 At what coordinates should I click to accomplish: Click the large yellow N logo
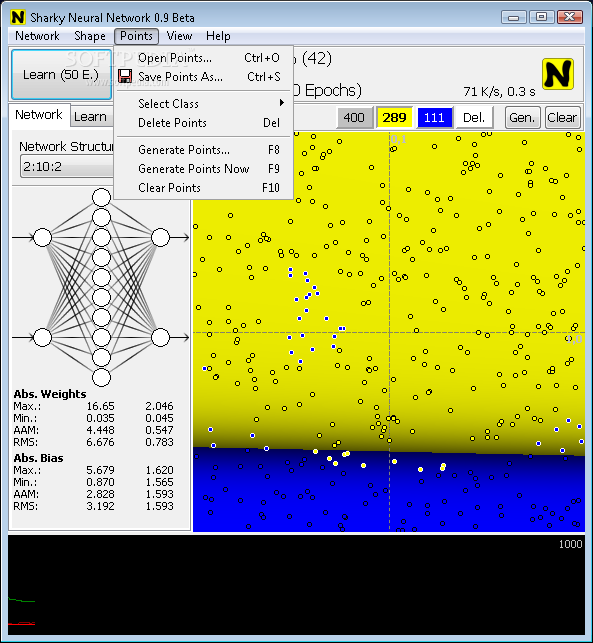[x=557, y=74]
